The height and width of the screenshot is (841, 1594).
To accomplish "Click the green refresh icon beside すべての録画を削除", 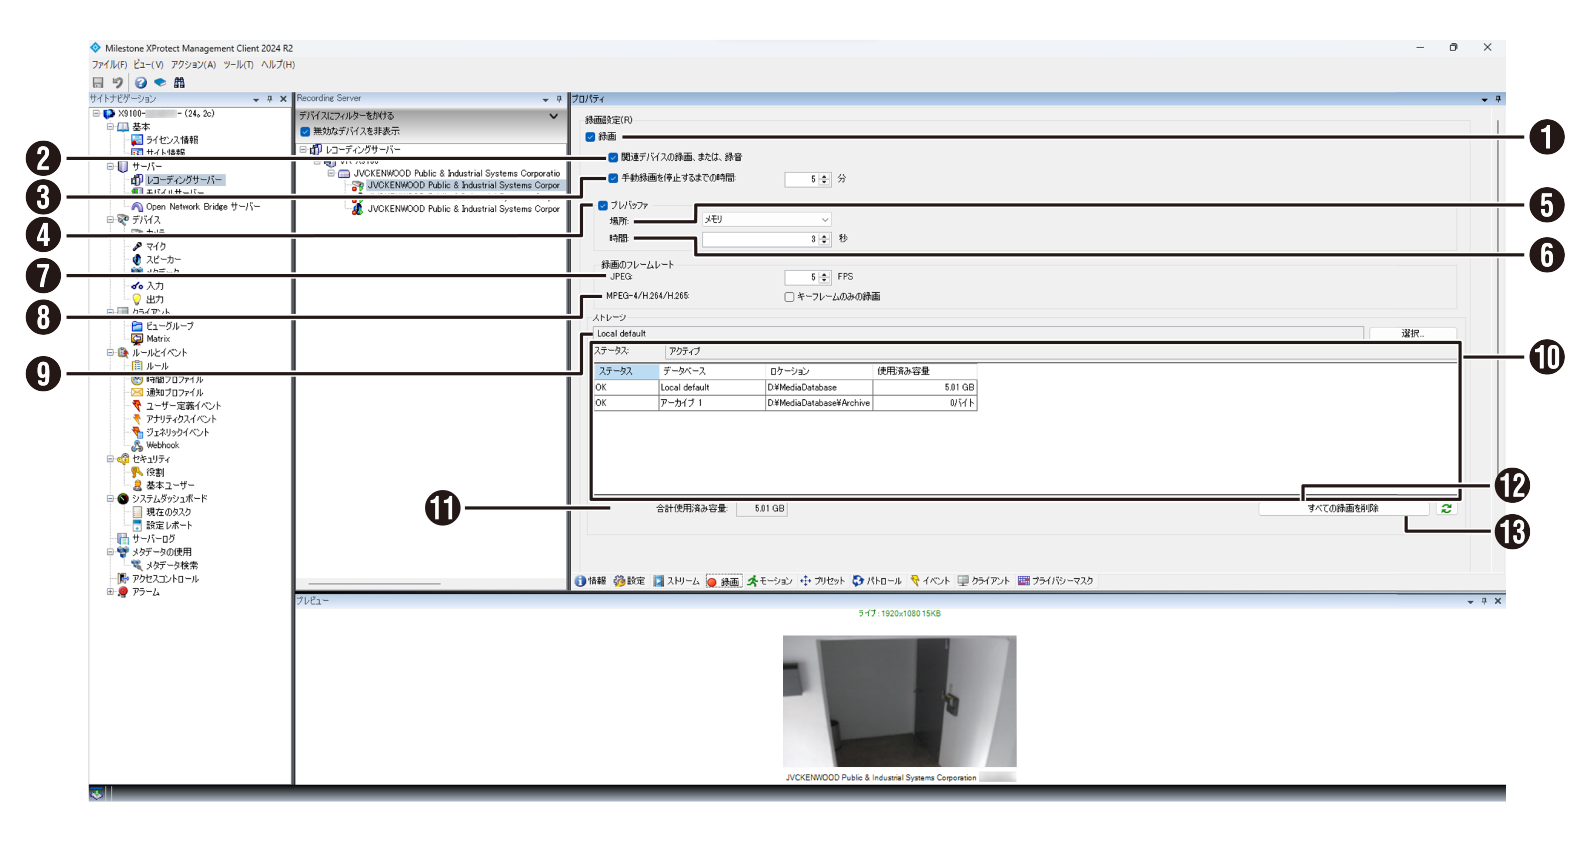I will pos(1446,509).
